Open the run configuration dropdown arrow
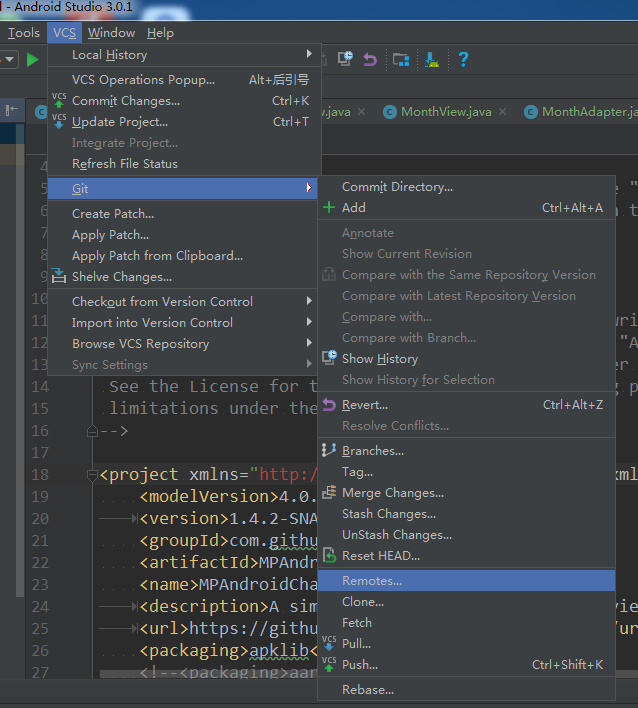Viewport: 638px width, 708px height. pos(9,59)
